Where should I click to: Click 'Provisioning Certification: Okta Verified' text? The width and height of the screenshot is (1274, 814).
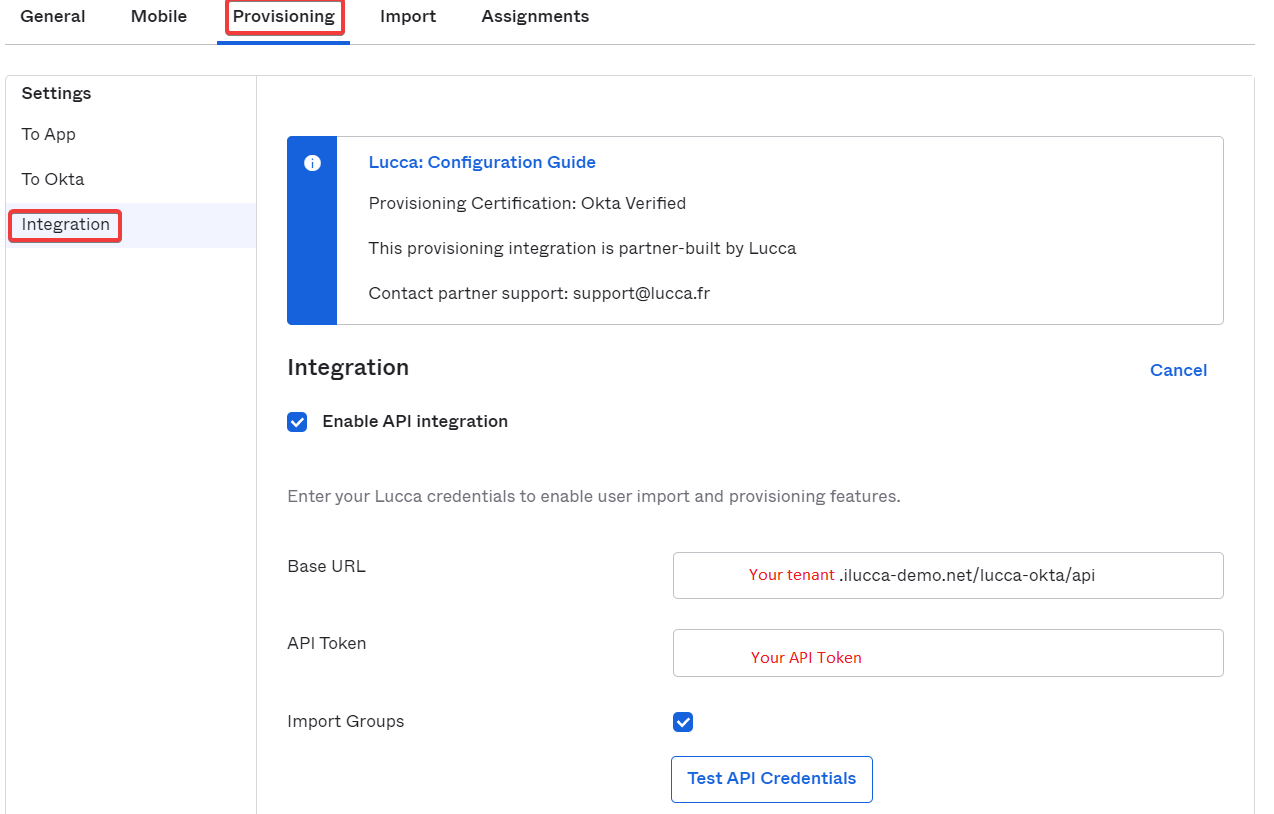coord(527,203)
